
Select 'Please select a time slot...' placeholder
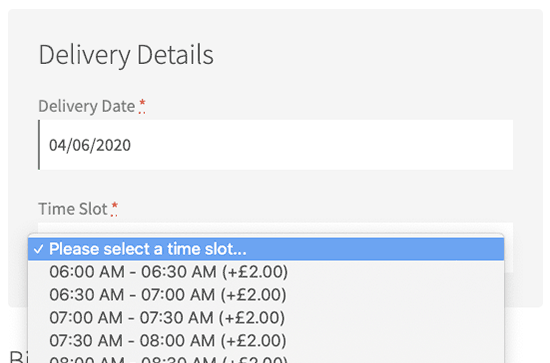click(x=266, y=249)
